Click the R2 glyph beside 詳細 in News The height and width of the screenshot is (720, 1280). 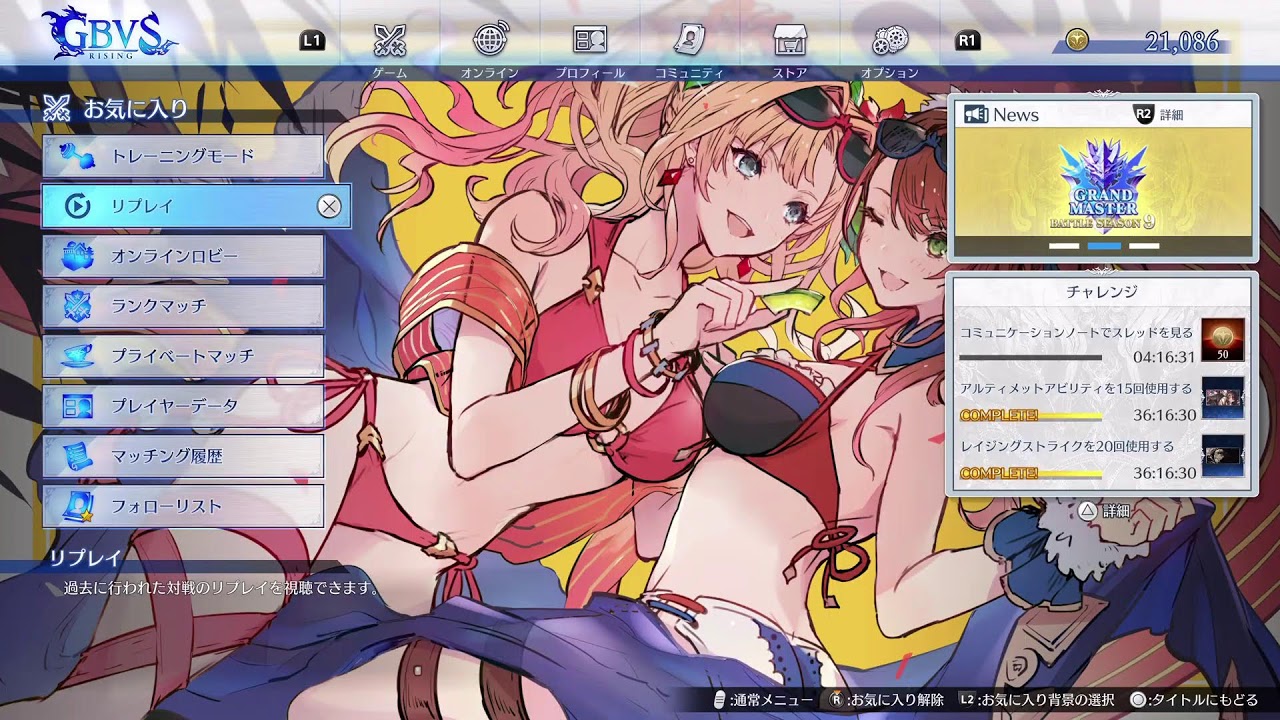[x=1144, y=114]
